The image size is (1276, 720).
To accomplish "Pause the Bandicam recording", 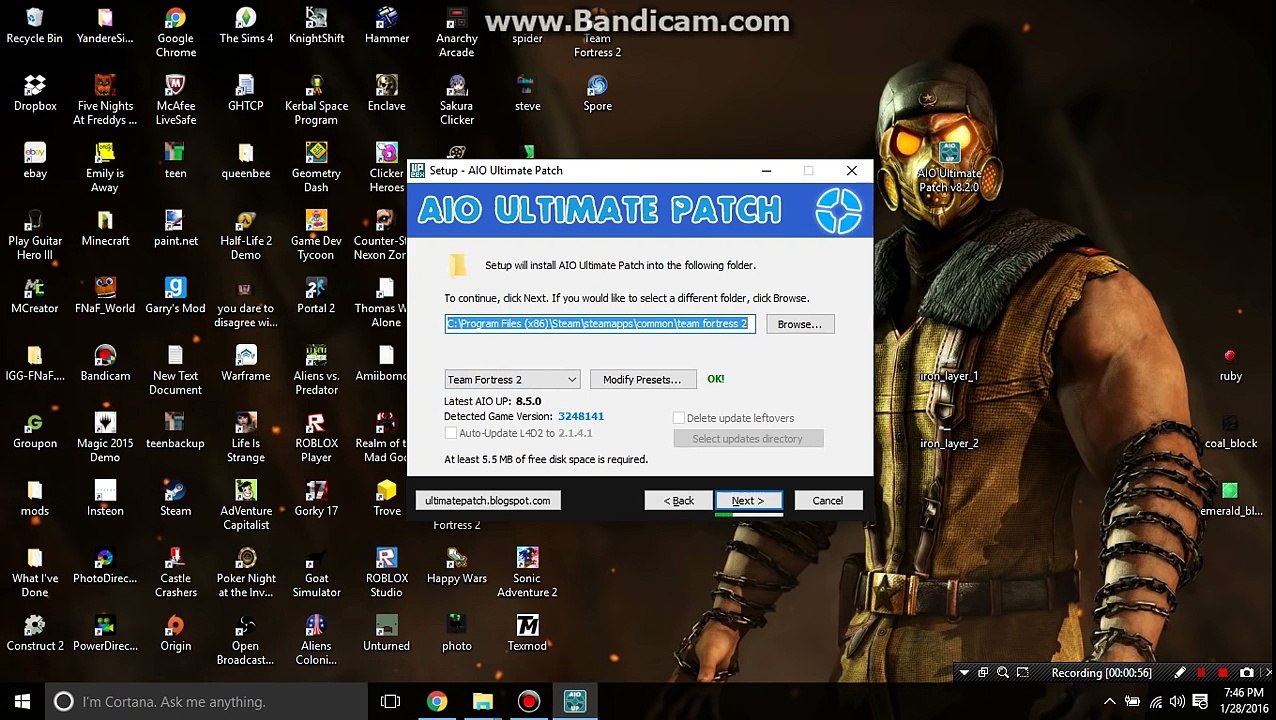I will point(1201,673).
